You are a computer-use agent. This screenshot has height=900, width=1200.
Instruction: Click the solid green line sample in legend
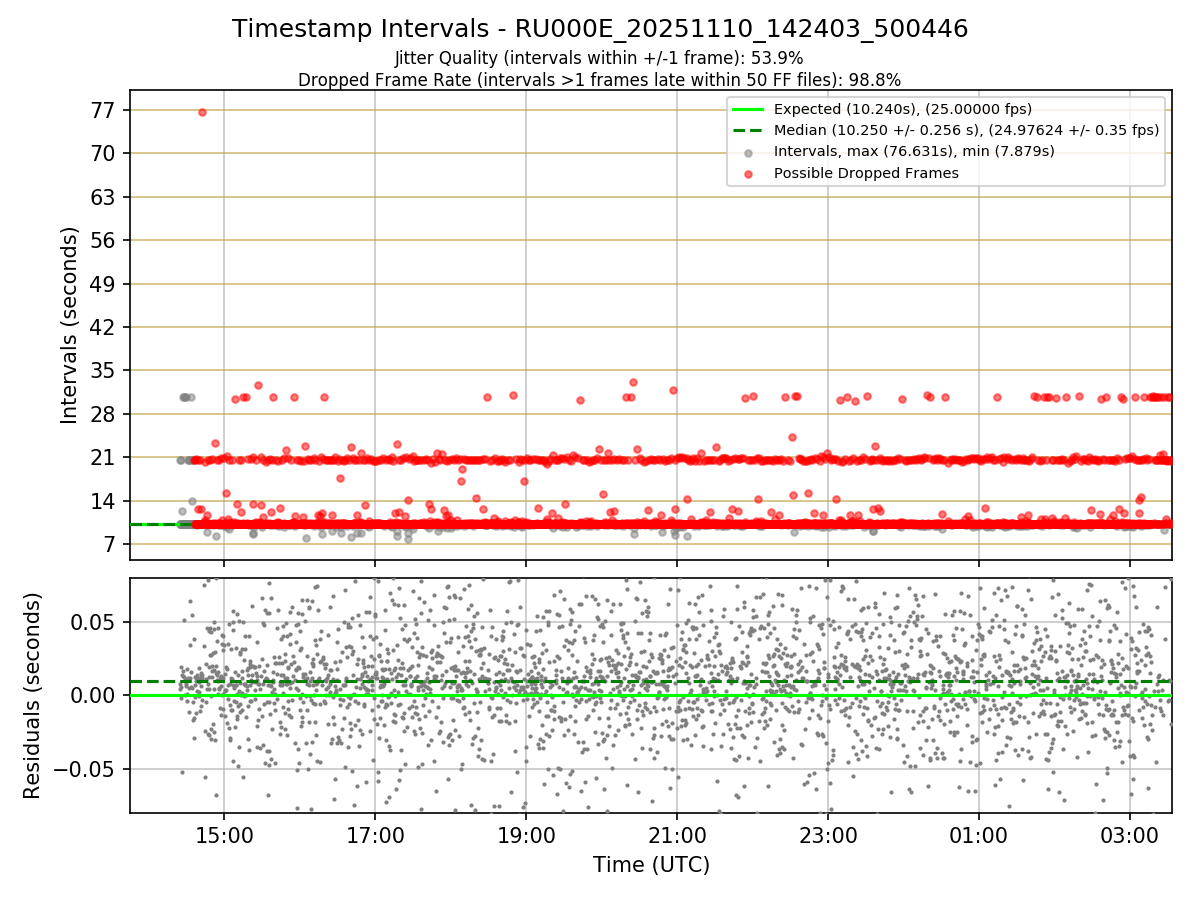[x=748, y=109]
